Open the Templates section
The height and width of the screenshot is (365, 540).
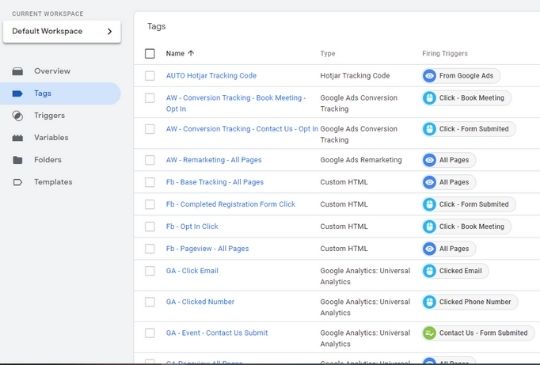pos(60,182)
